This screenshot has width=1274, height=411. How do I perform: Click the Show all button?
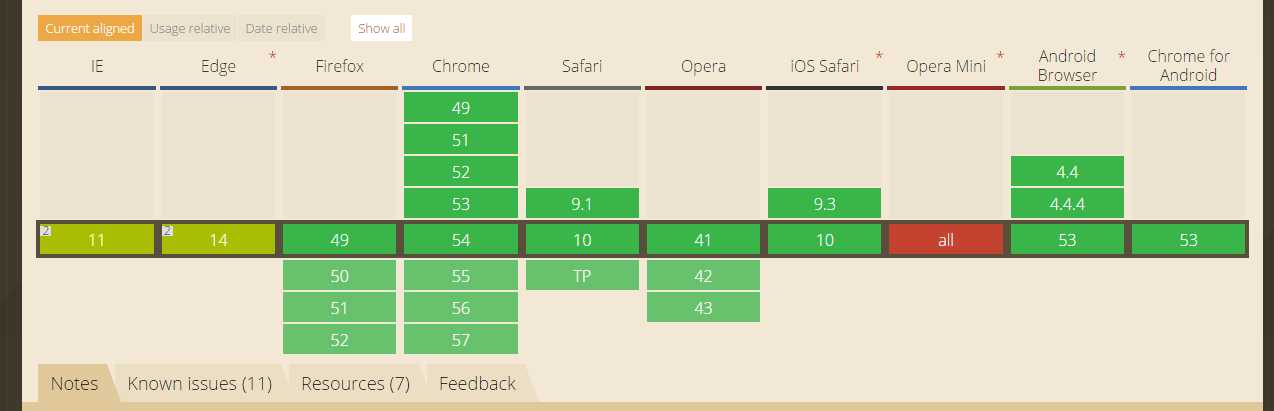[x=381, y=28]
